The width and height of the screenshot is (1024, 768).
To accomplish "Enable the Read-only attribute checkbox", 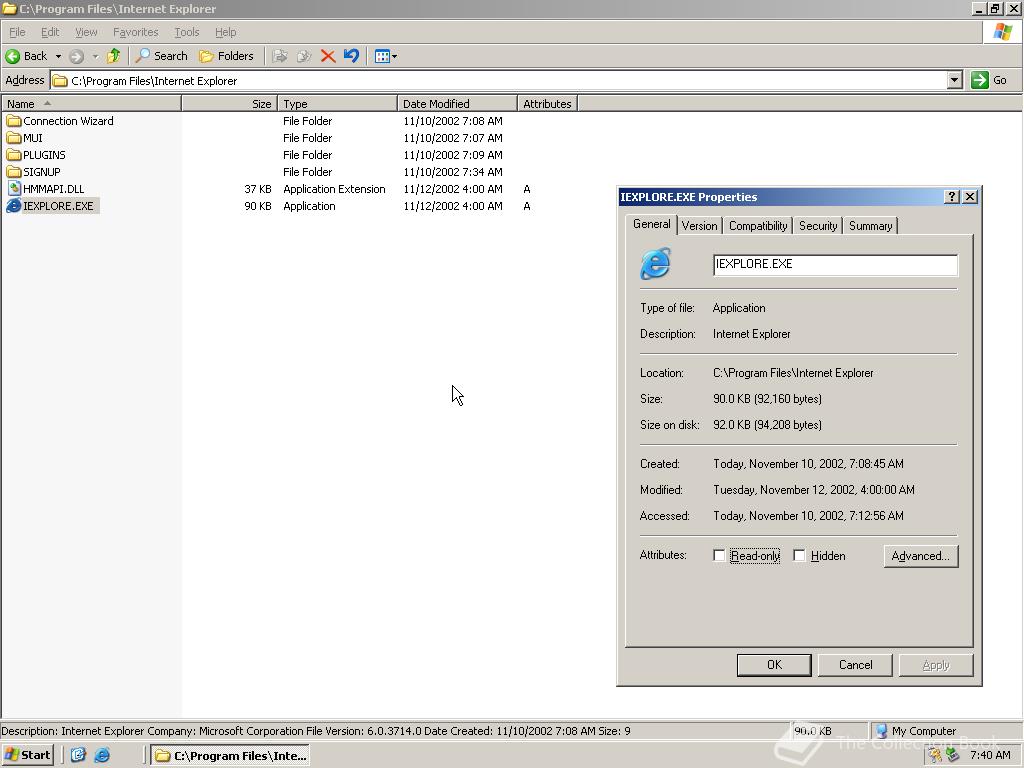I will pos(719,556).
